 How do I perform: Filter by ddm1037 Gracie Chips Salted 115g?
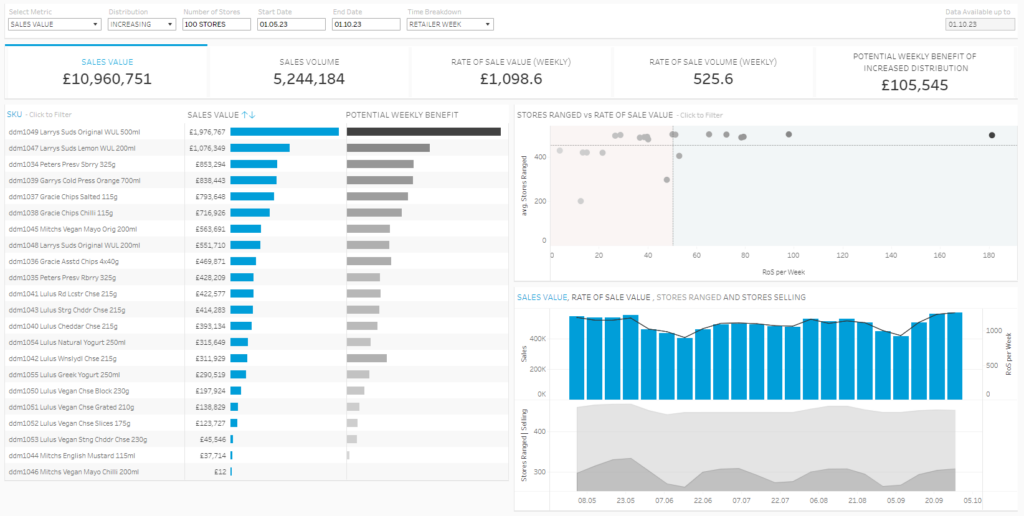click(63, 197)
